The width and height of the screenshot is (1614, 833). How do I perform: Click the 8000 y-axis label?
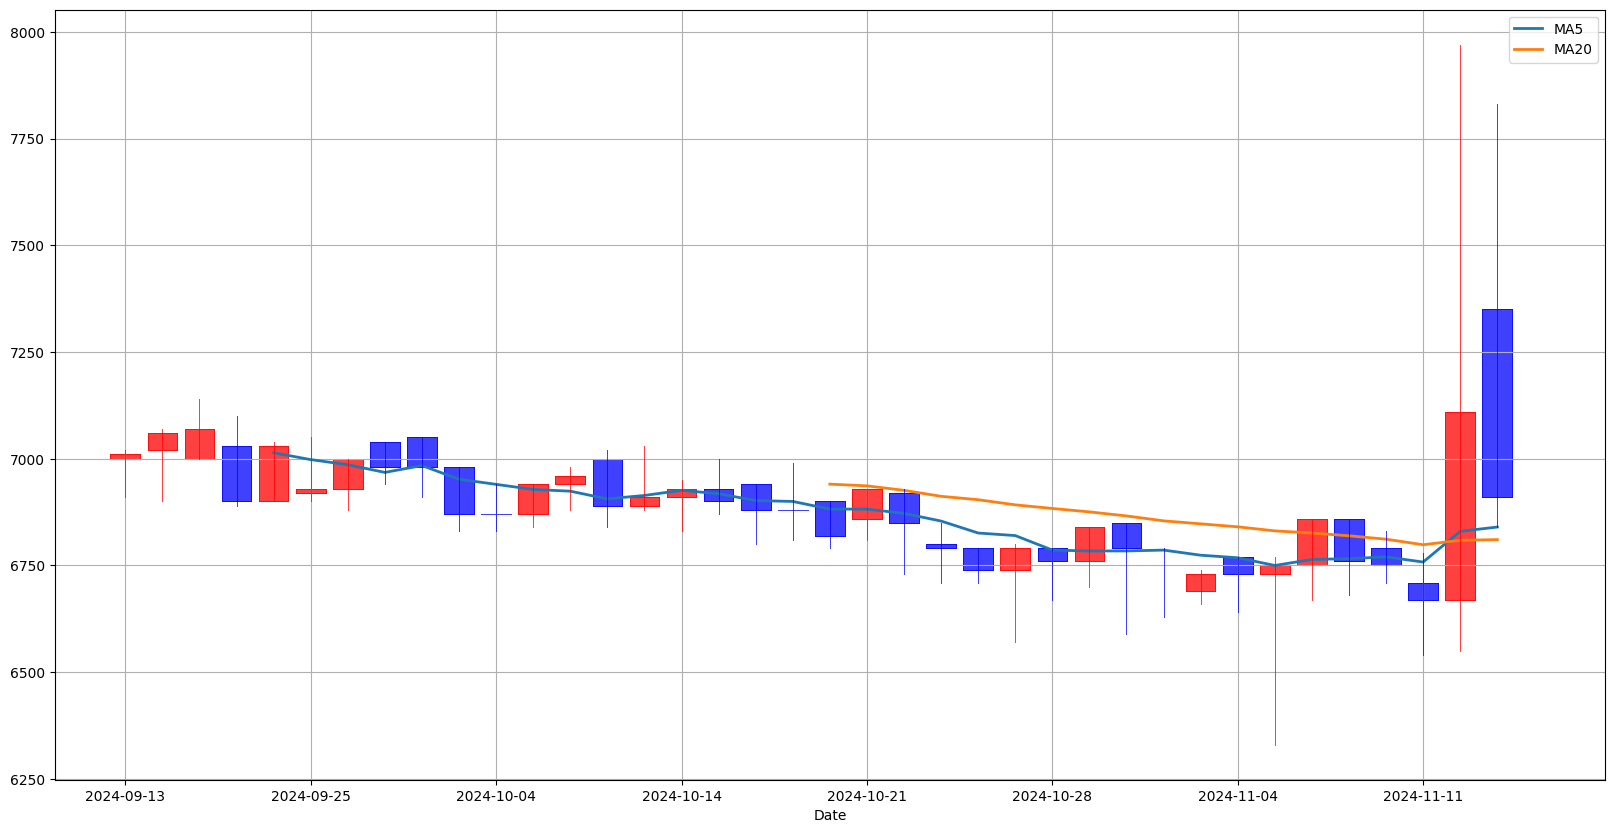coord(27,33)
